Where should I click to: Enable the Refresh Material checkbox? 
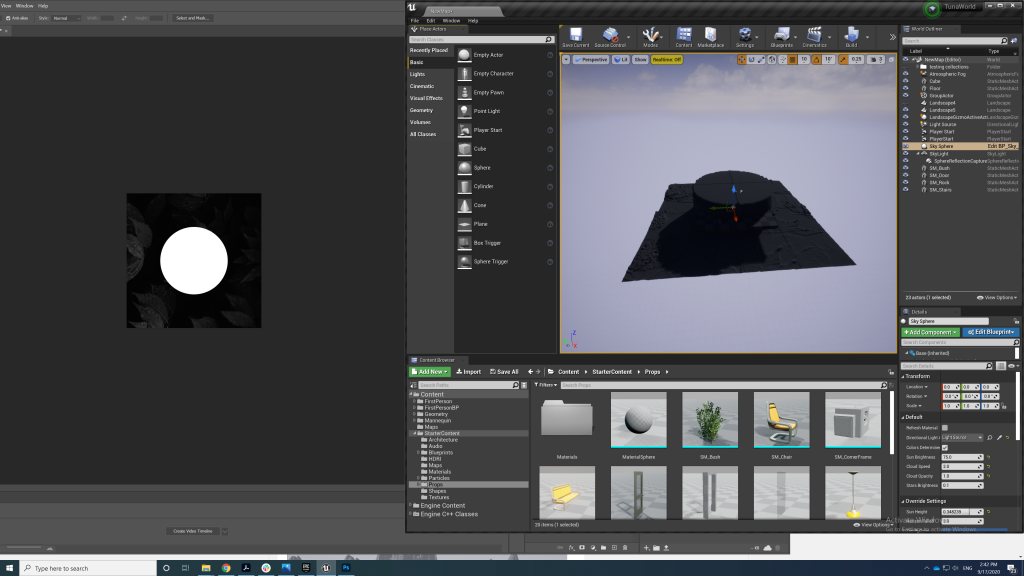pyautogui.click(x=944, y=426)
